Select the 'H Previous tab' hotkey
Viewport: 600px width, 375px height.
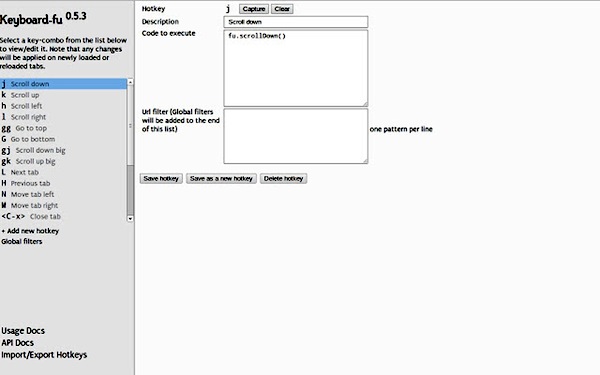click(64, 184)
